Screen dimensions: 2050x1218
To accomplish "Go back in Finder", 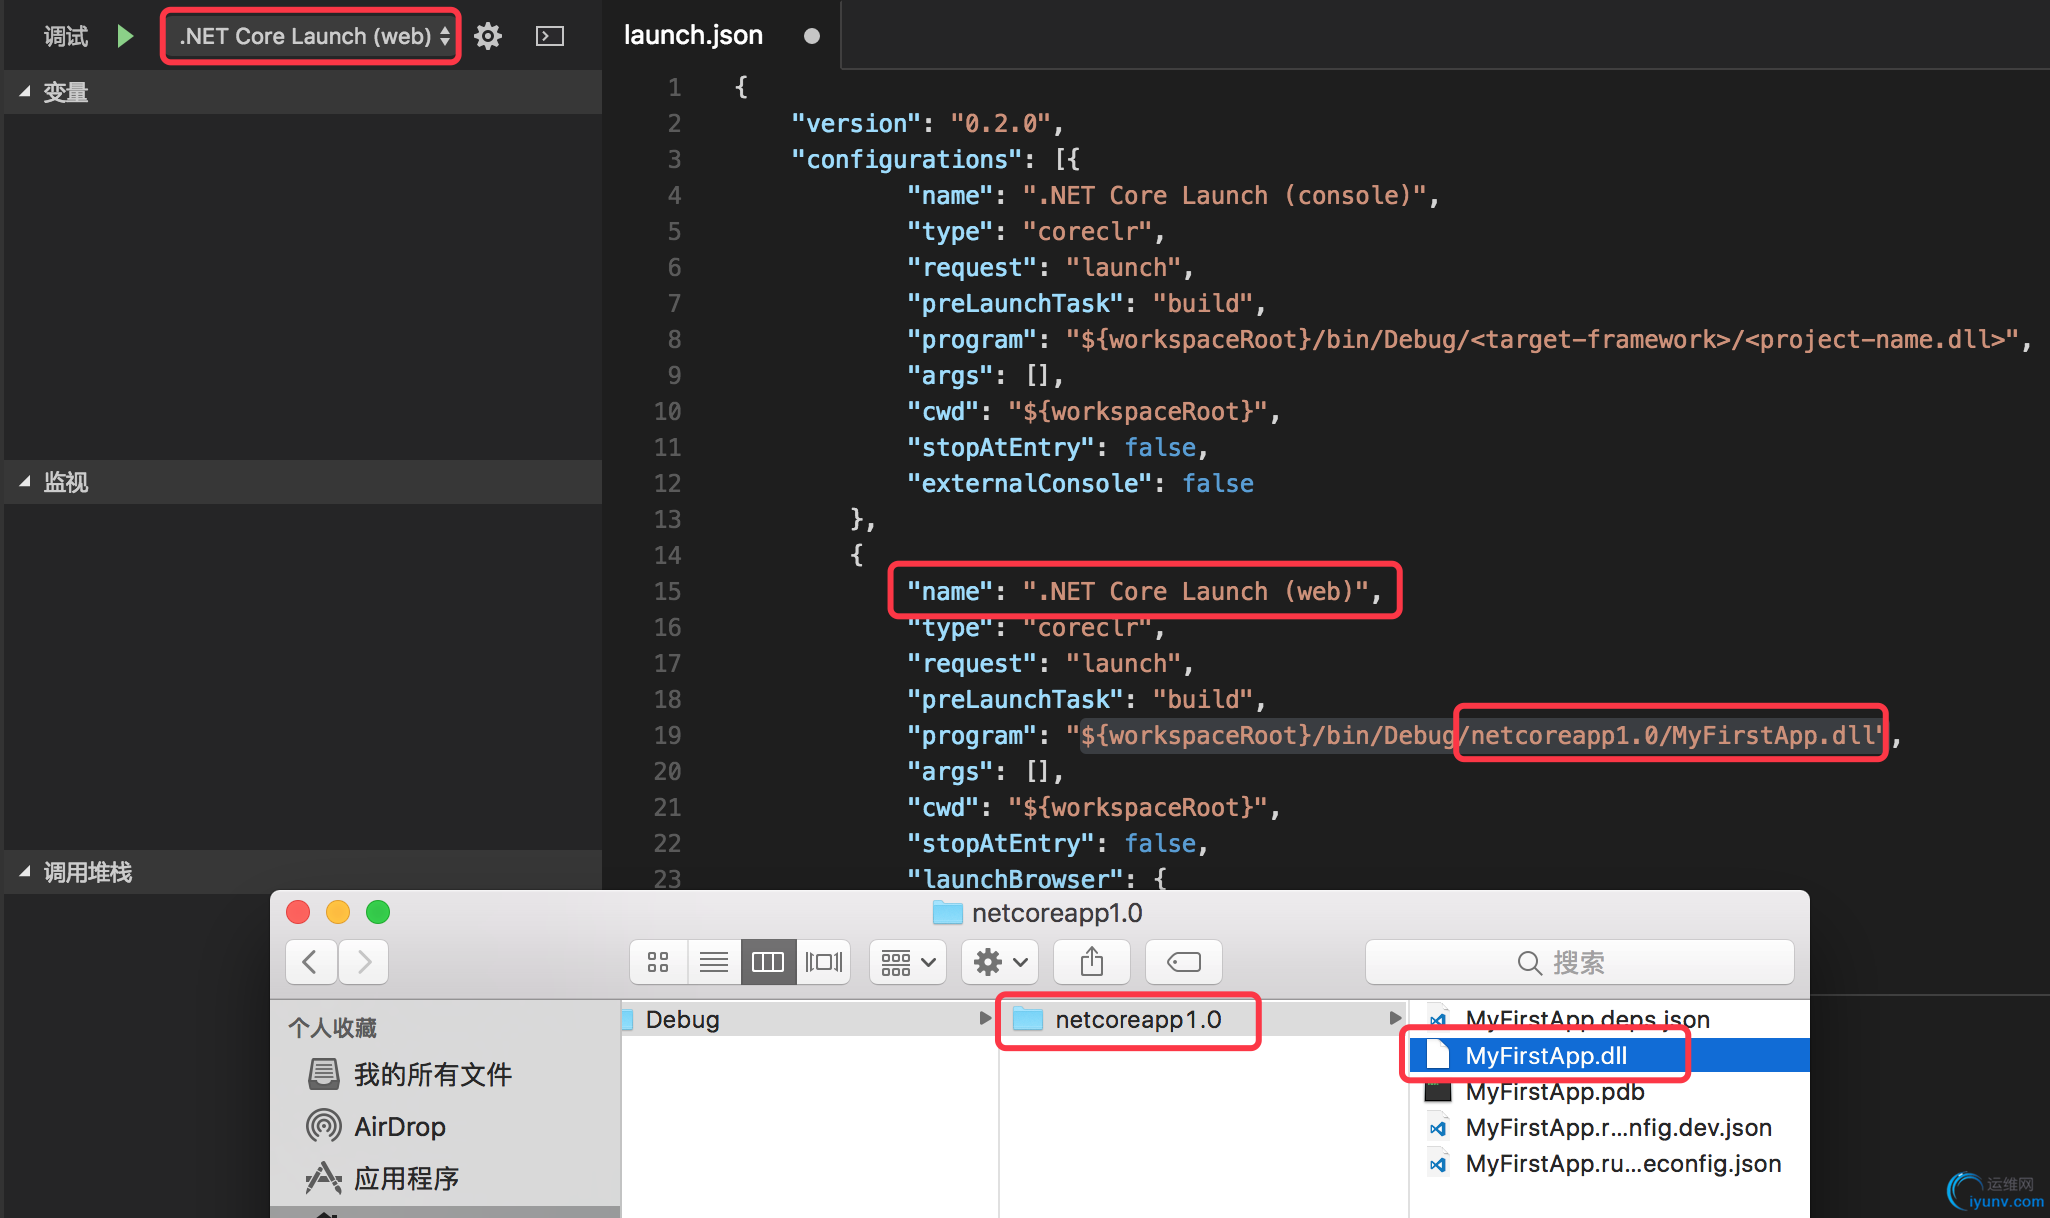I will (310, 962).
